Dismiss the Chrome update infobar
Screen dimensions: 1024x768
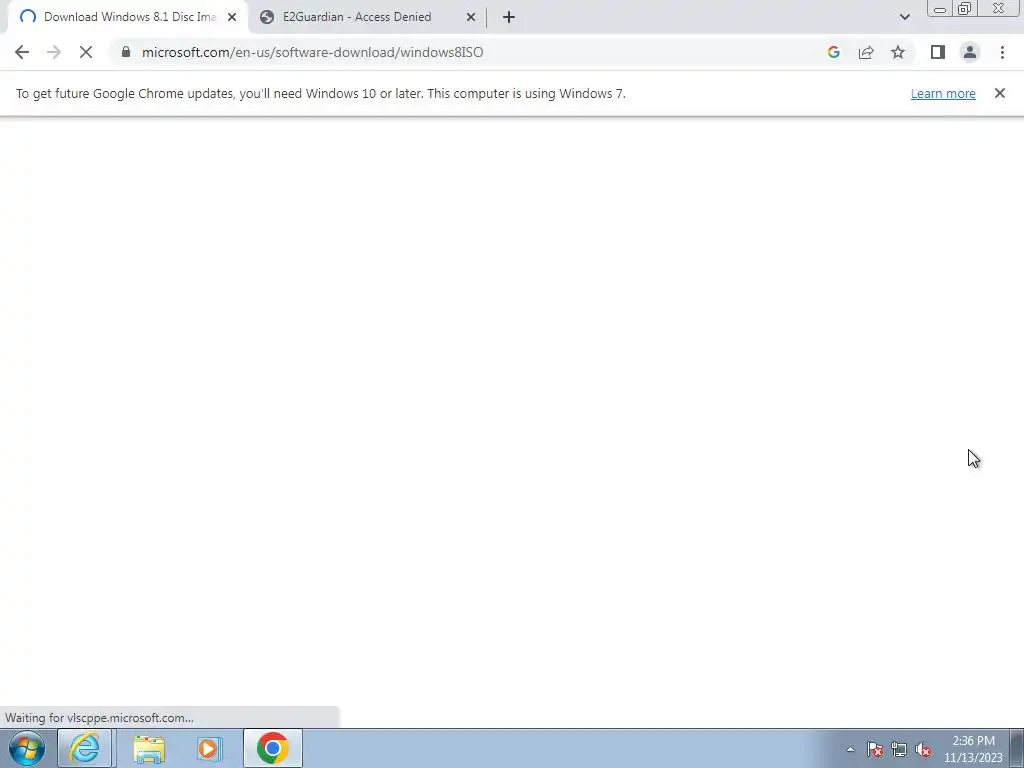coord(999,93)
